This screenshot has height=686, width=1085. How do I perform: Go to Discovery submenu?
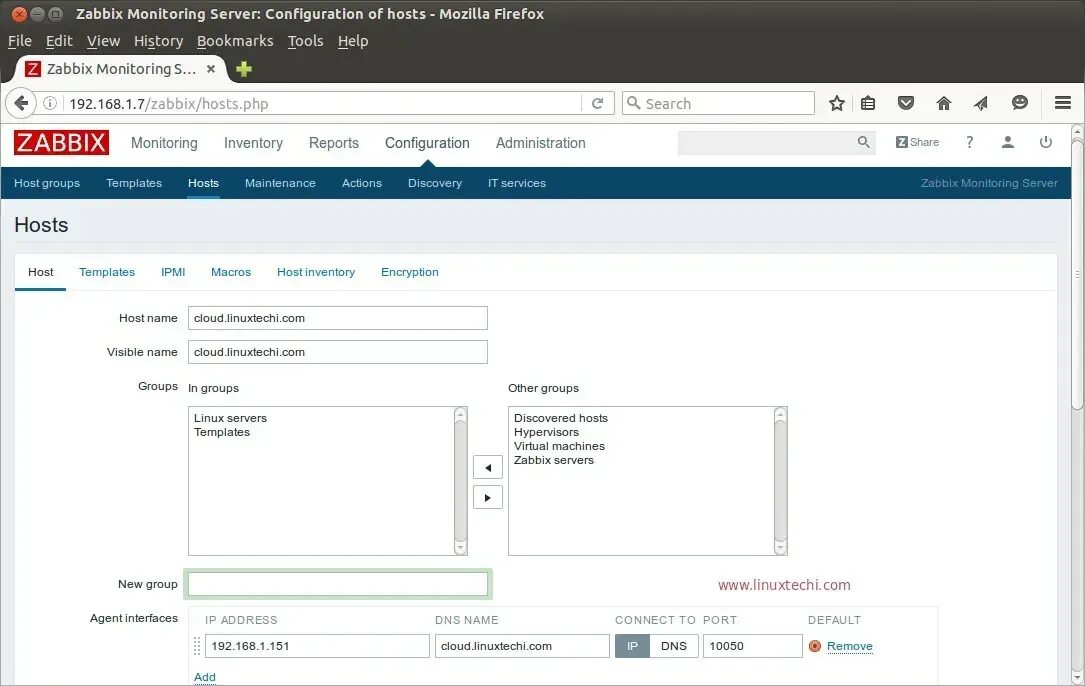tap(435, 183)
